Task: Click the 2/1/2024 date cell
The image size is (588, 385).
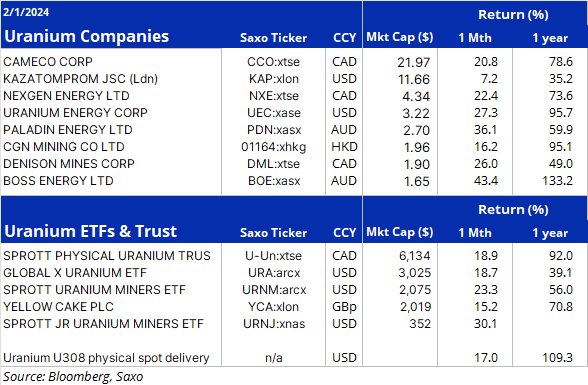Action: coord(26,12)
